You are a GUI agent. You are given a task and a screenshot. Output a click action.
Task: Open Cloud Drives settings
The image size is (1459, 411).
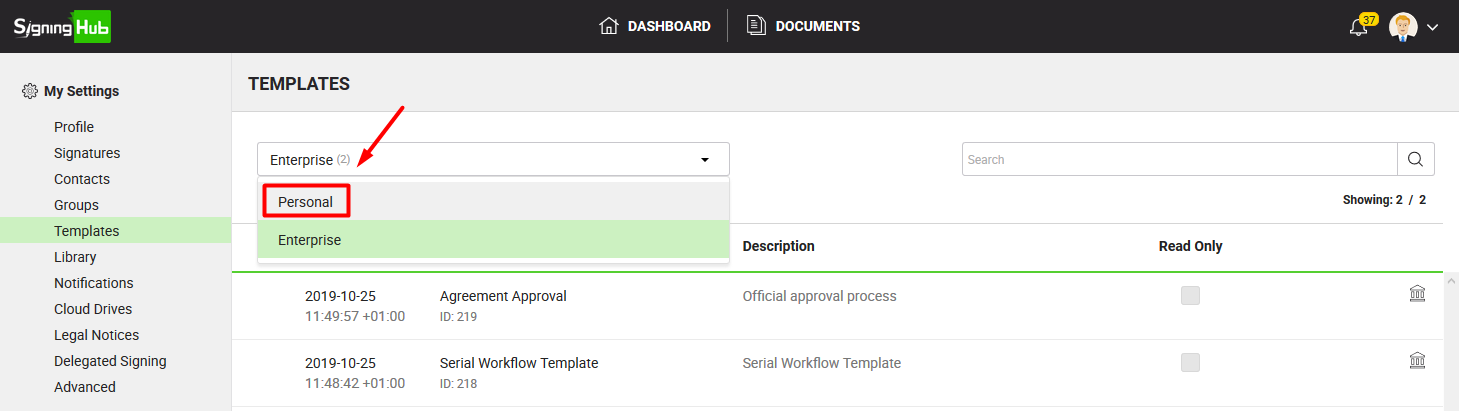93,309
